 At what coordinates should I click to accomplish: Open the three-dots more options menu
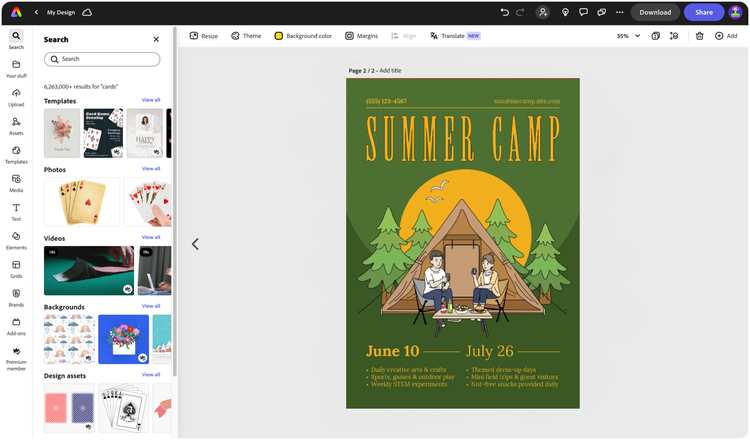point(619,12)
